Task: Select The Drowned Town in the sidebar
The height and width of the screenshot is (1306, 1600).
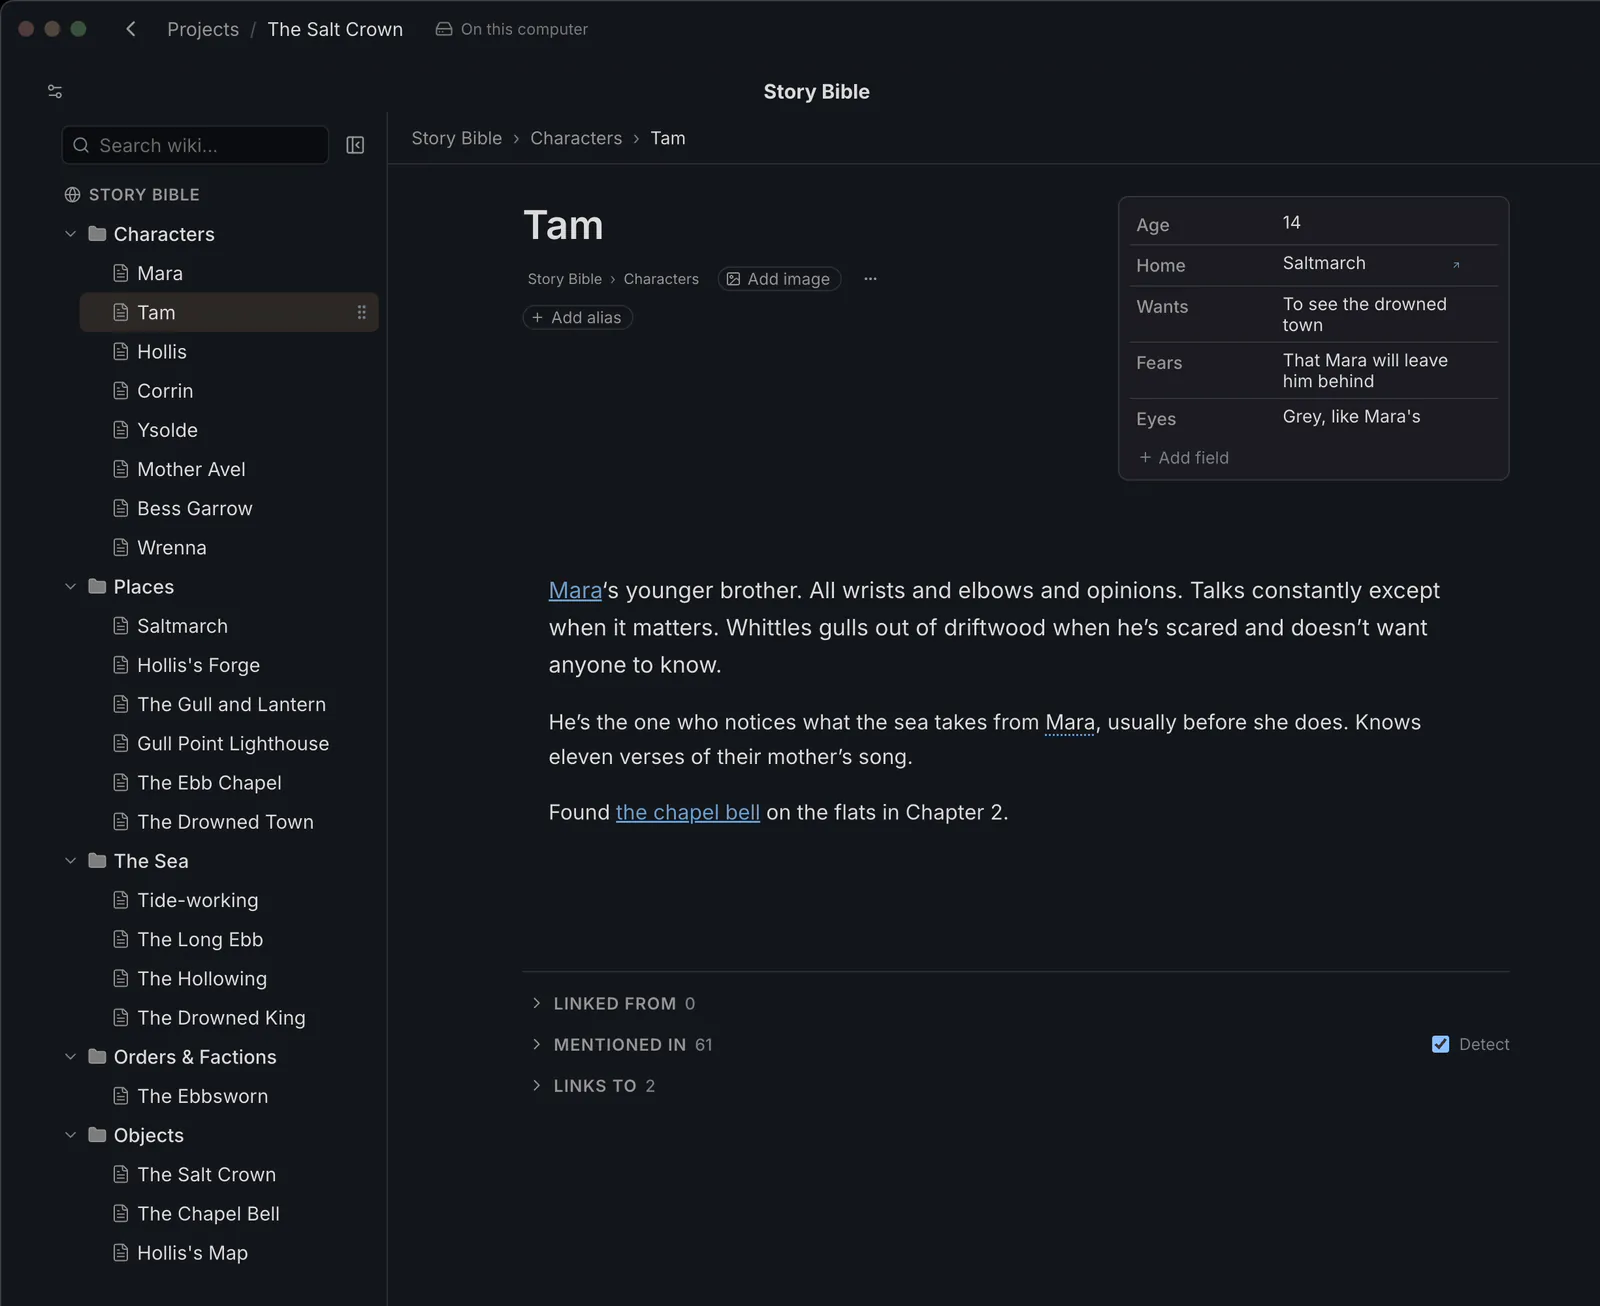Action: [225, 822]
